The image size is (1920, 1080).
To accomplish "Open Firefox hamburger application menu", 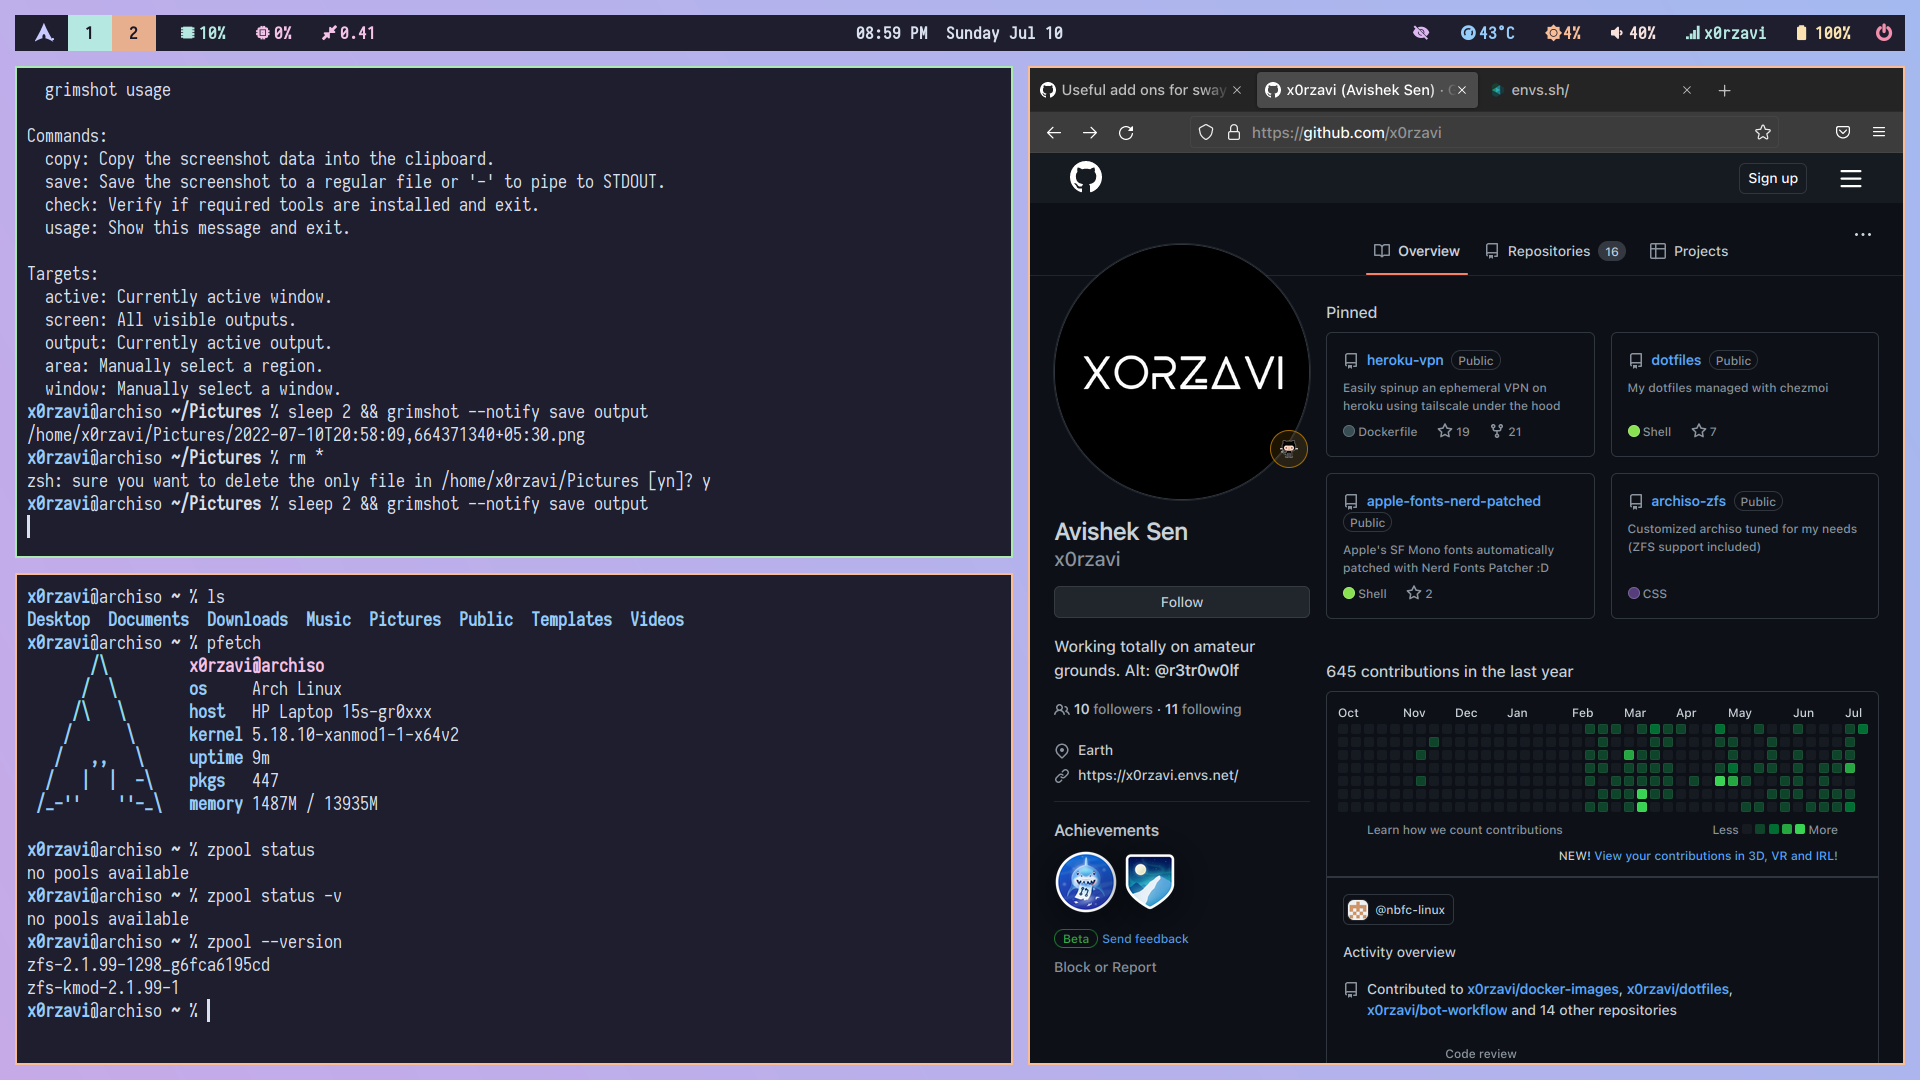I will coord(1879,133).
